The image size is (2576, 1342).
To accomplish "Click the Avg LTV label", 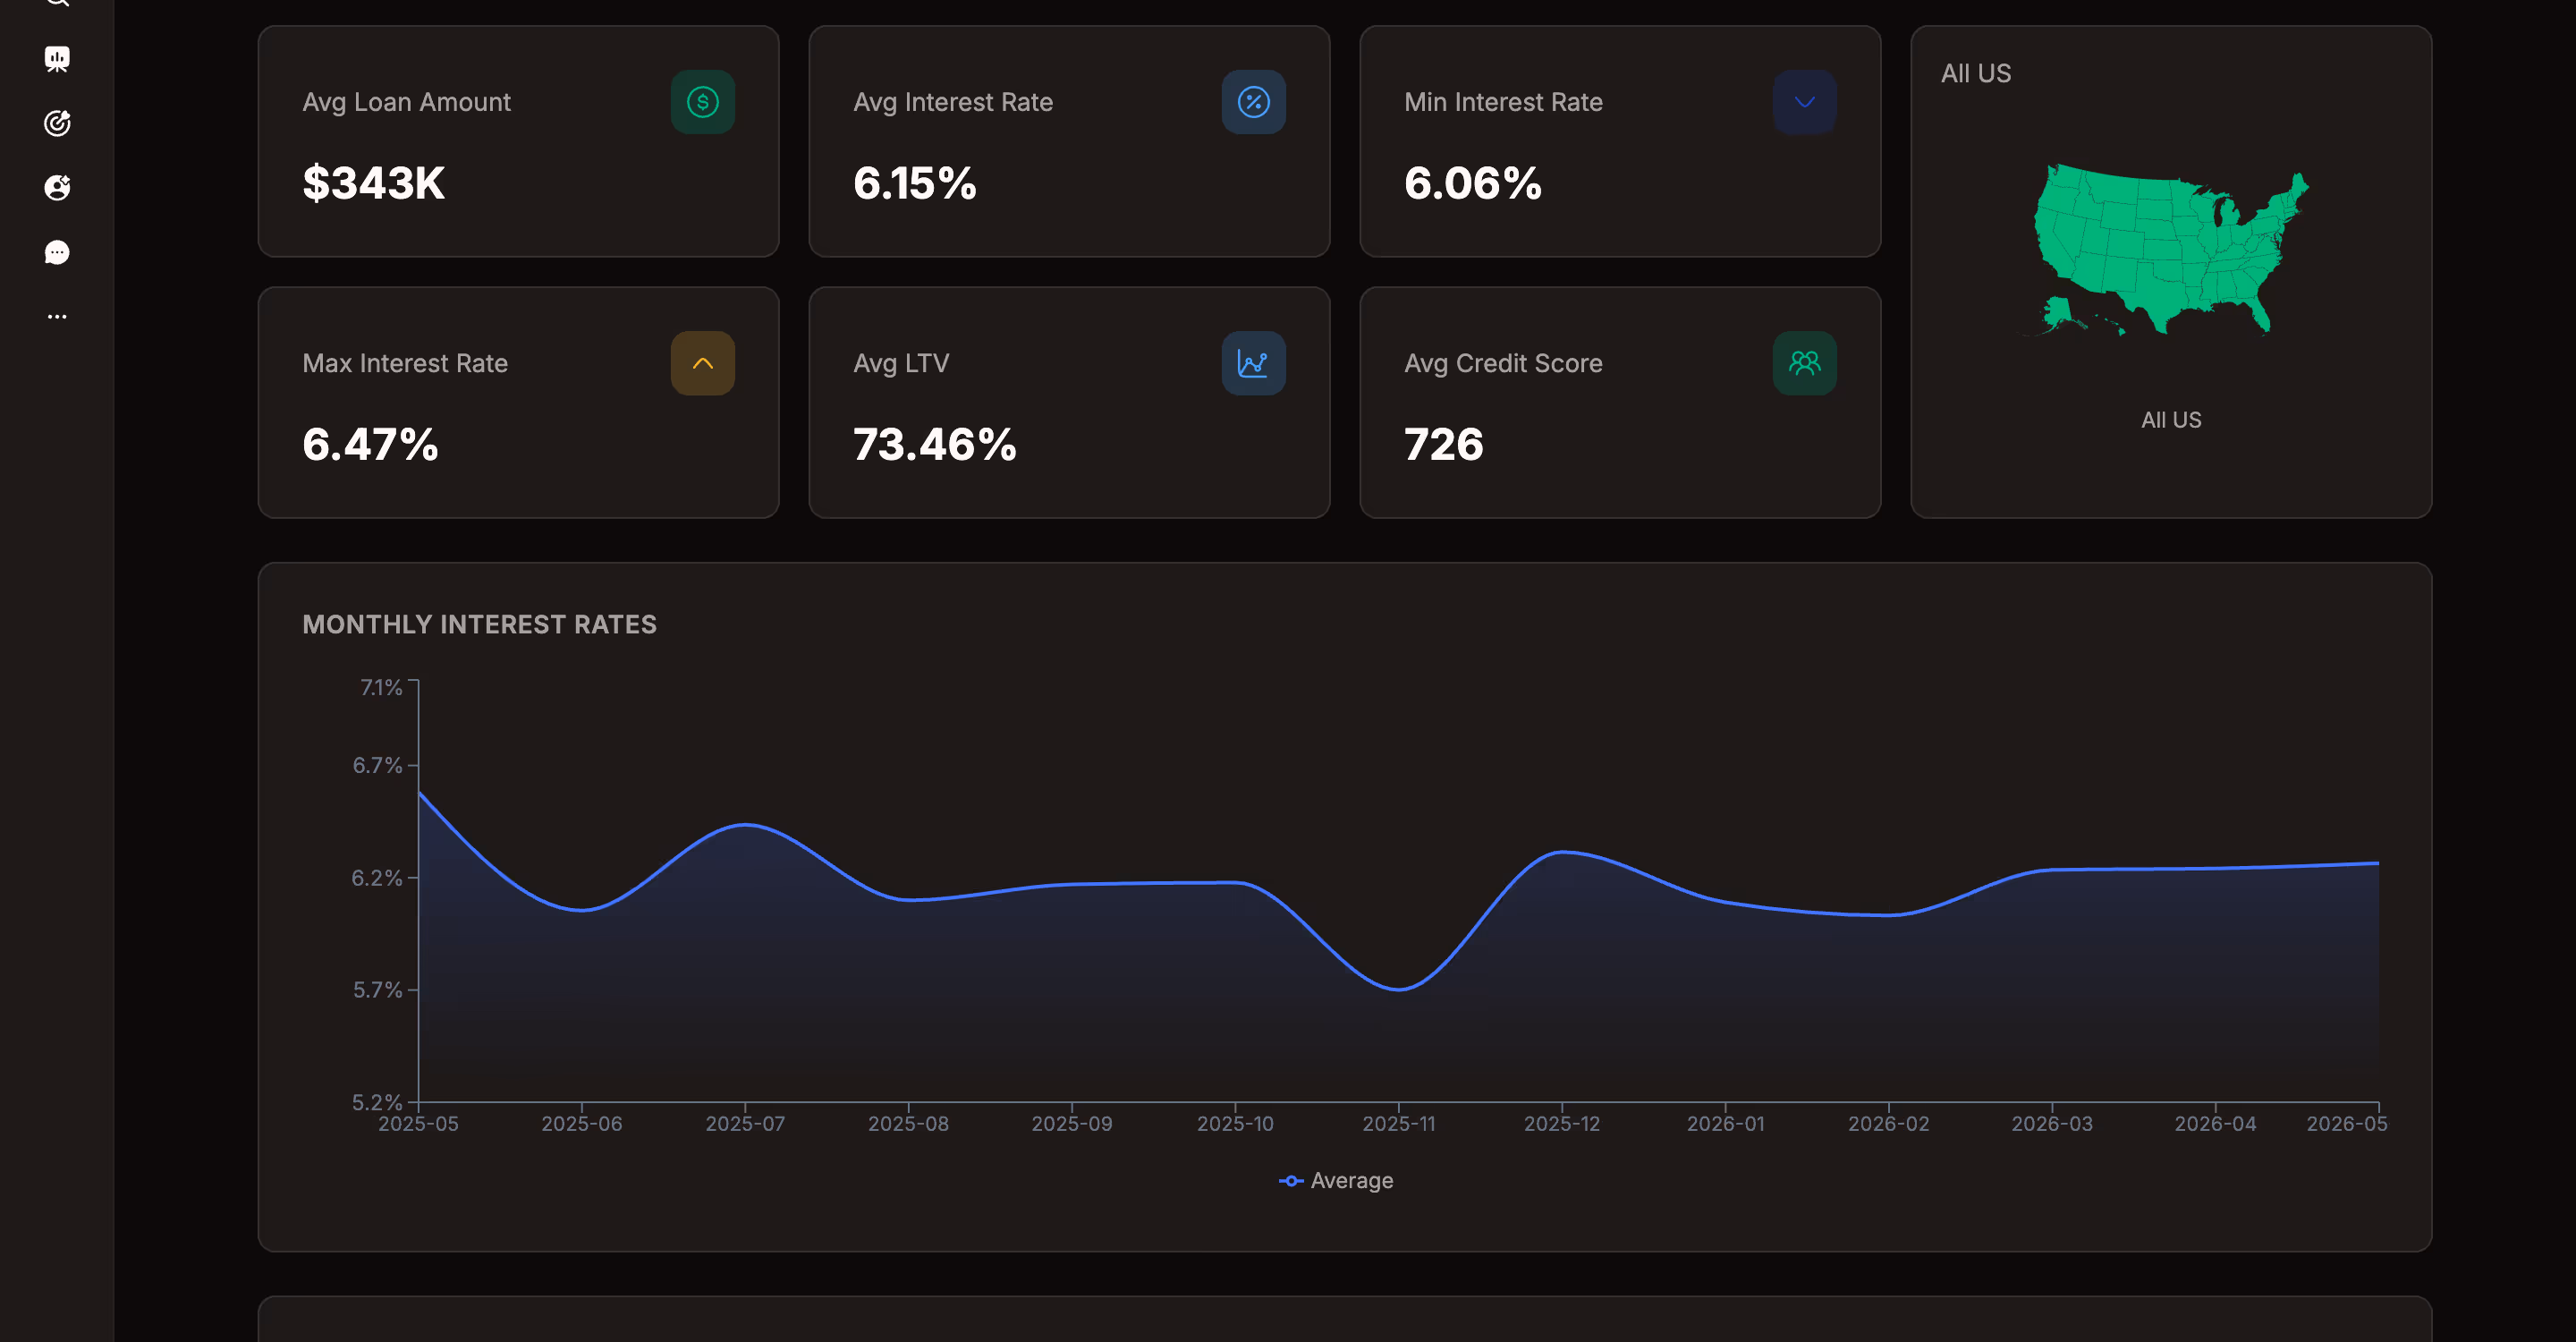I will click(x=901, y=363).
